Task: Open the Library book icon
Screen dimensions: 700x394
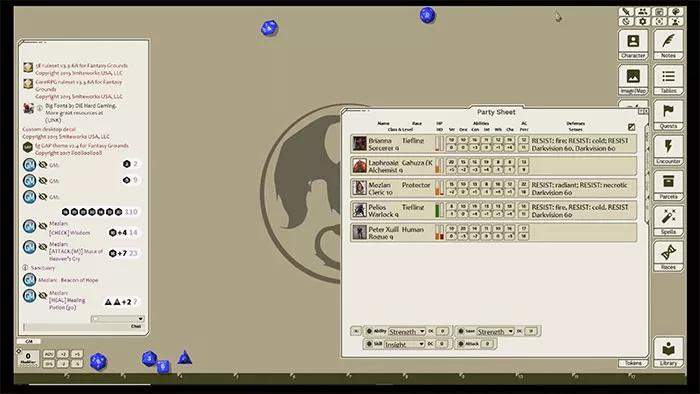Action: coord(668,352)
